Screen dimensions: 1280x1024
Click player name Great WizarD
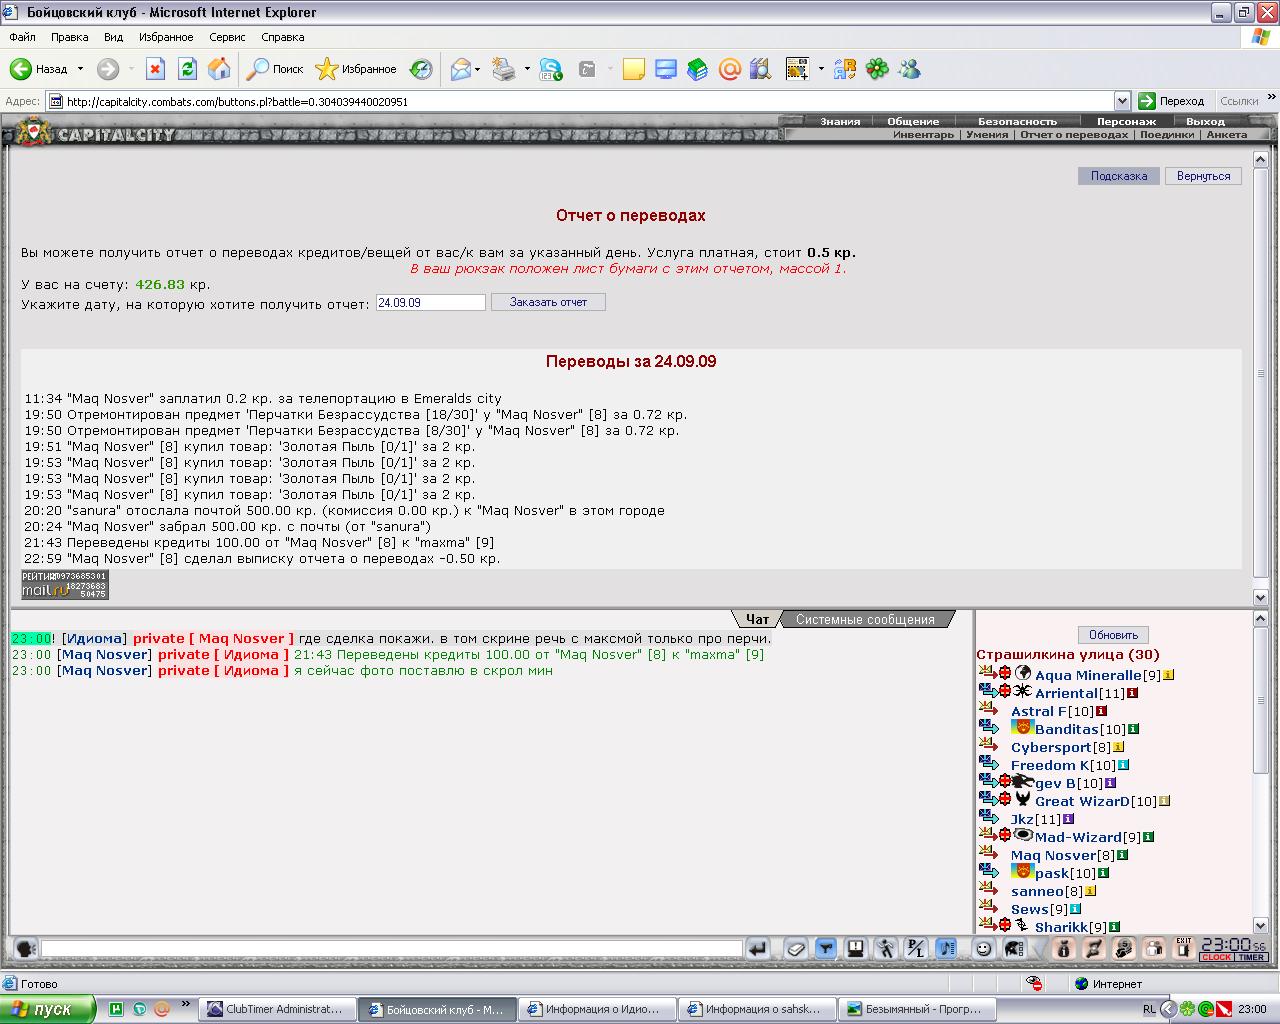(x=1082, y=801)
